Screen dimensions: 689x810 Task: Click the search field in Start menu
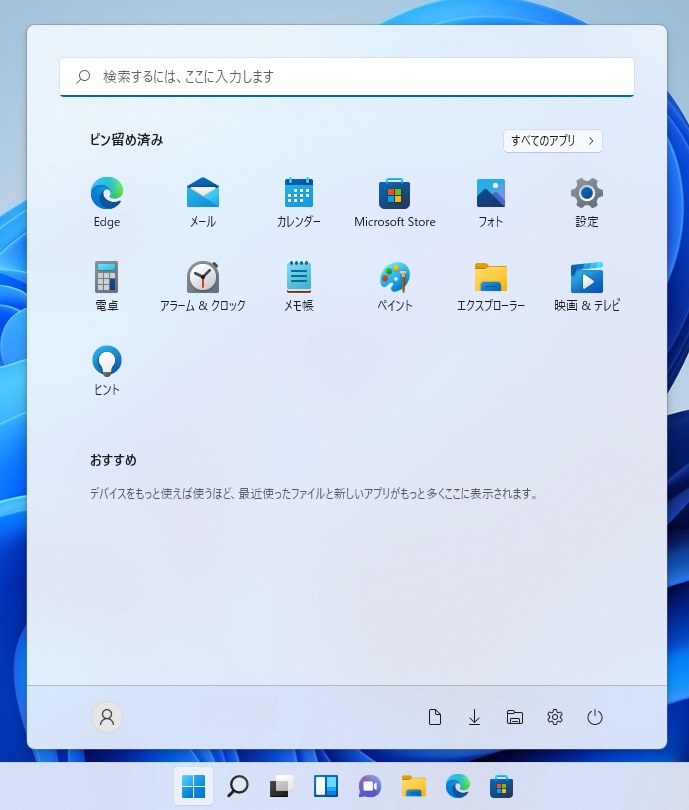point(347,76)
